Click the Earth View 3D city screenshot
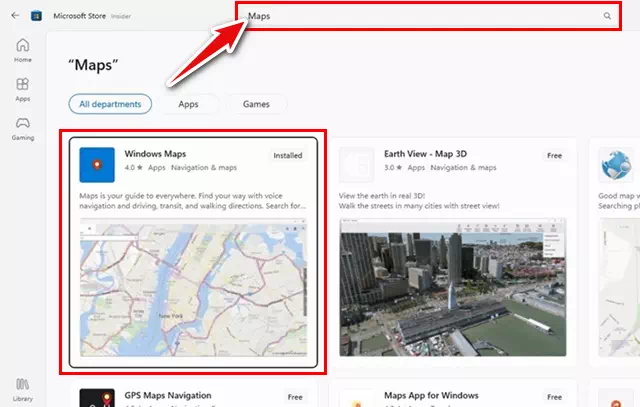The height and width of the screenshot is (407, 640). click(x=453, y=287)
